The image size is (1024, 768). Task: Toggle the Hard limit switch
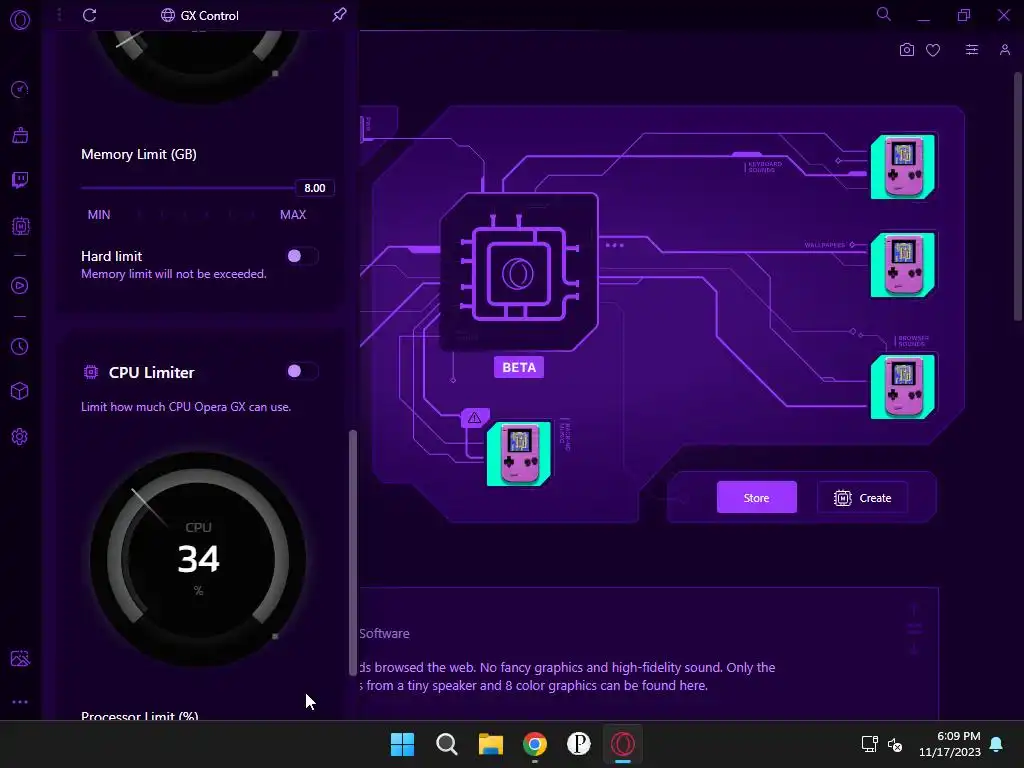pyautogui.click(x=302, y=256)
